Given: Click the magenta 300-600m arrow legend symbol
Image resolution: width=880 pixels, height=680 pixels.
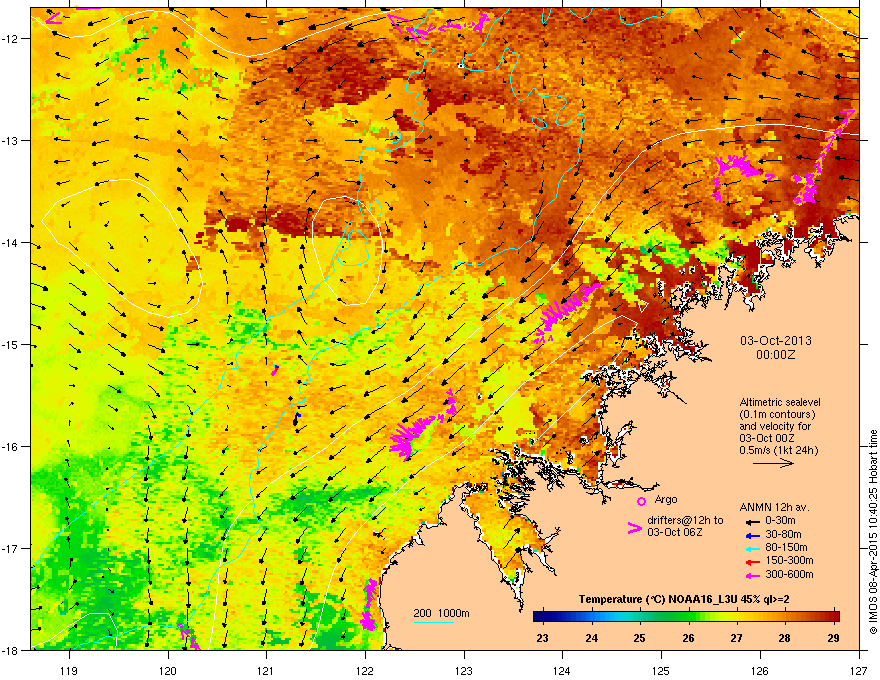Looking at the screenshot, I should point(753,575).
